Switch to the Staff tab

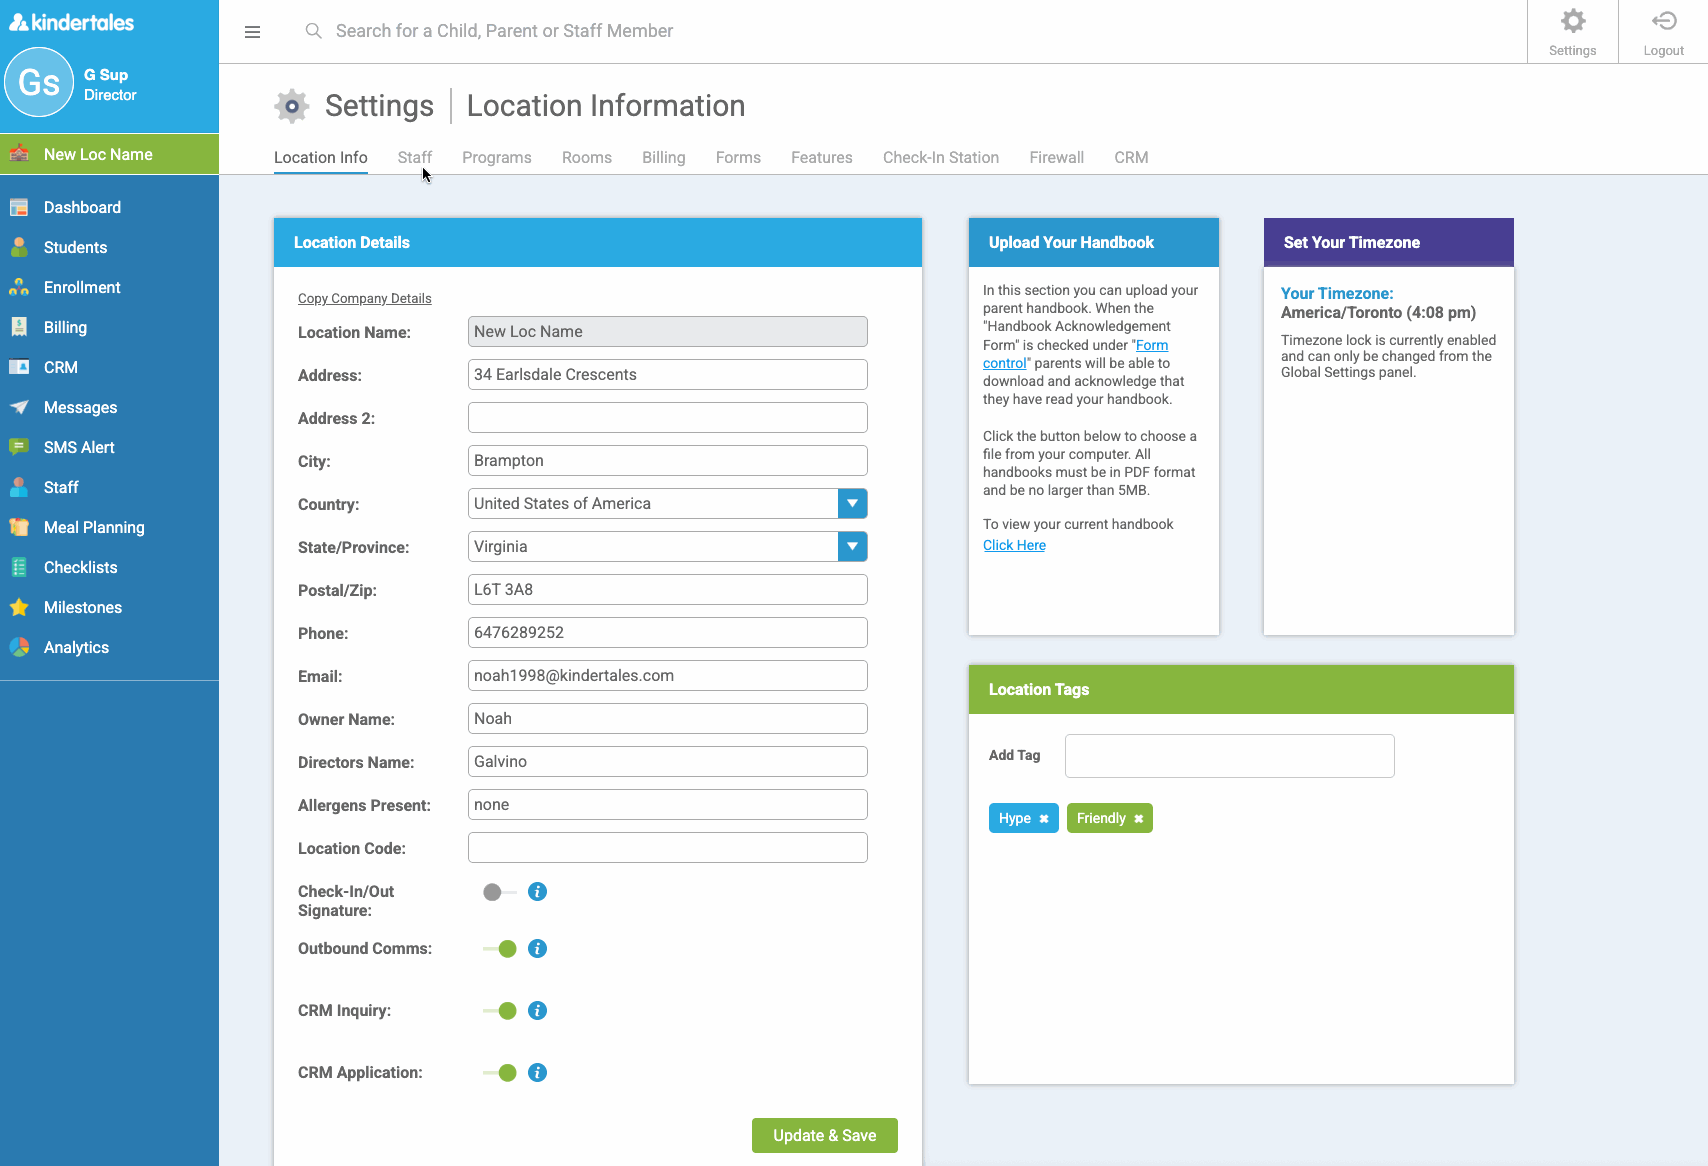(x=414, y=157)
